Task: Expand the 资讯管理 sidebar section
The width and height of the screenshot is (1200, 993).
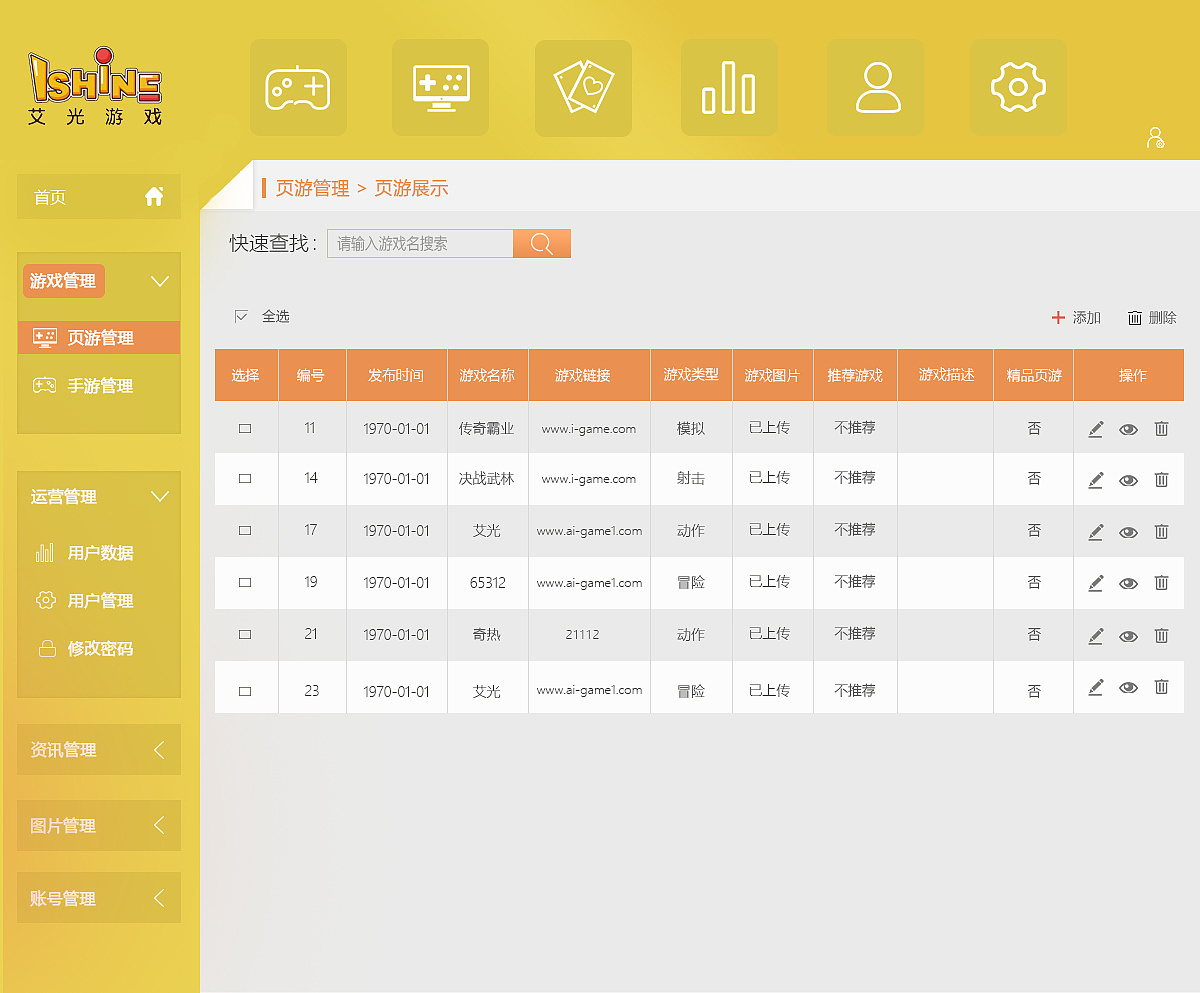Action: point(98,750)
